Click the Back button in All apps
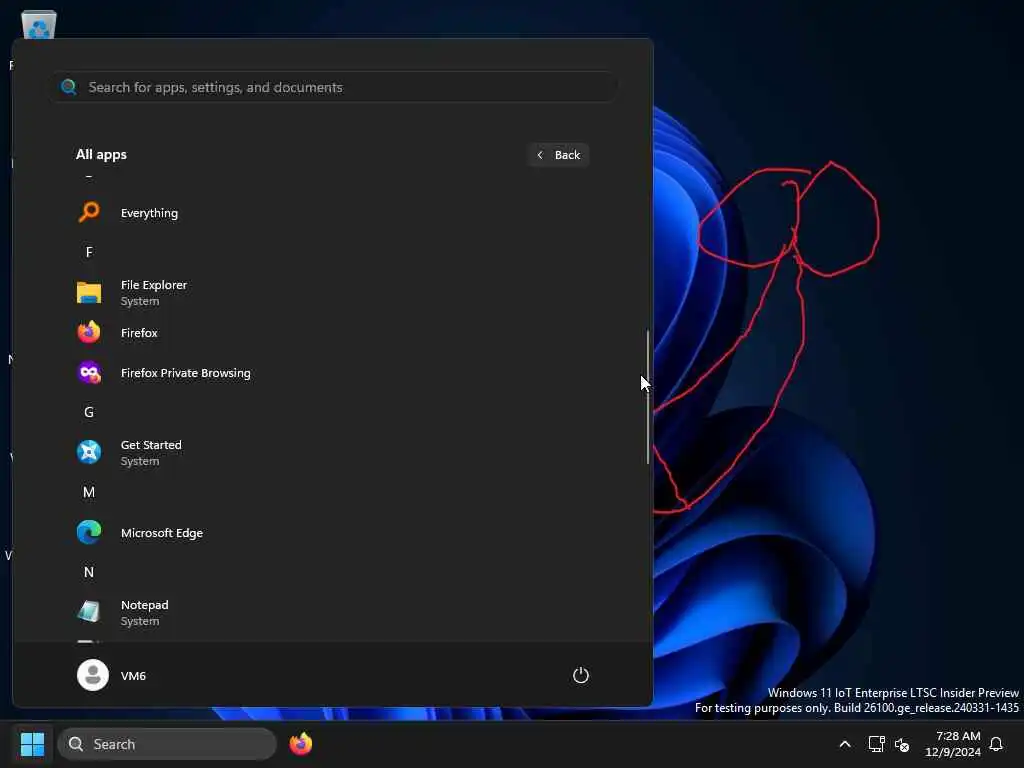 pyautogui.click(x=558, y=155)
